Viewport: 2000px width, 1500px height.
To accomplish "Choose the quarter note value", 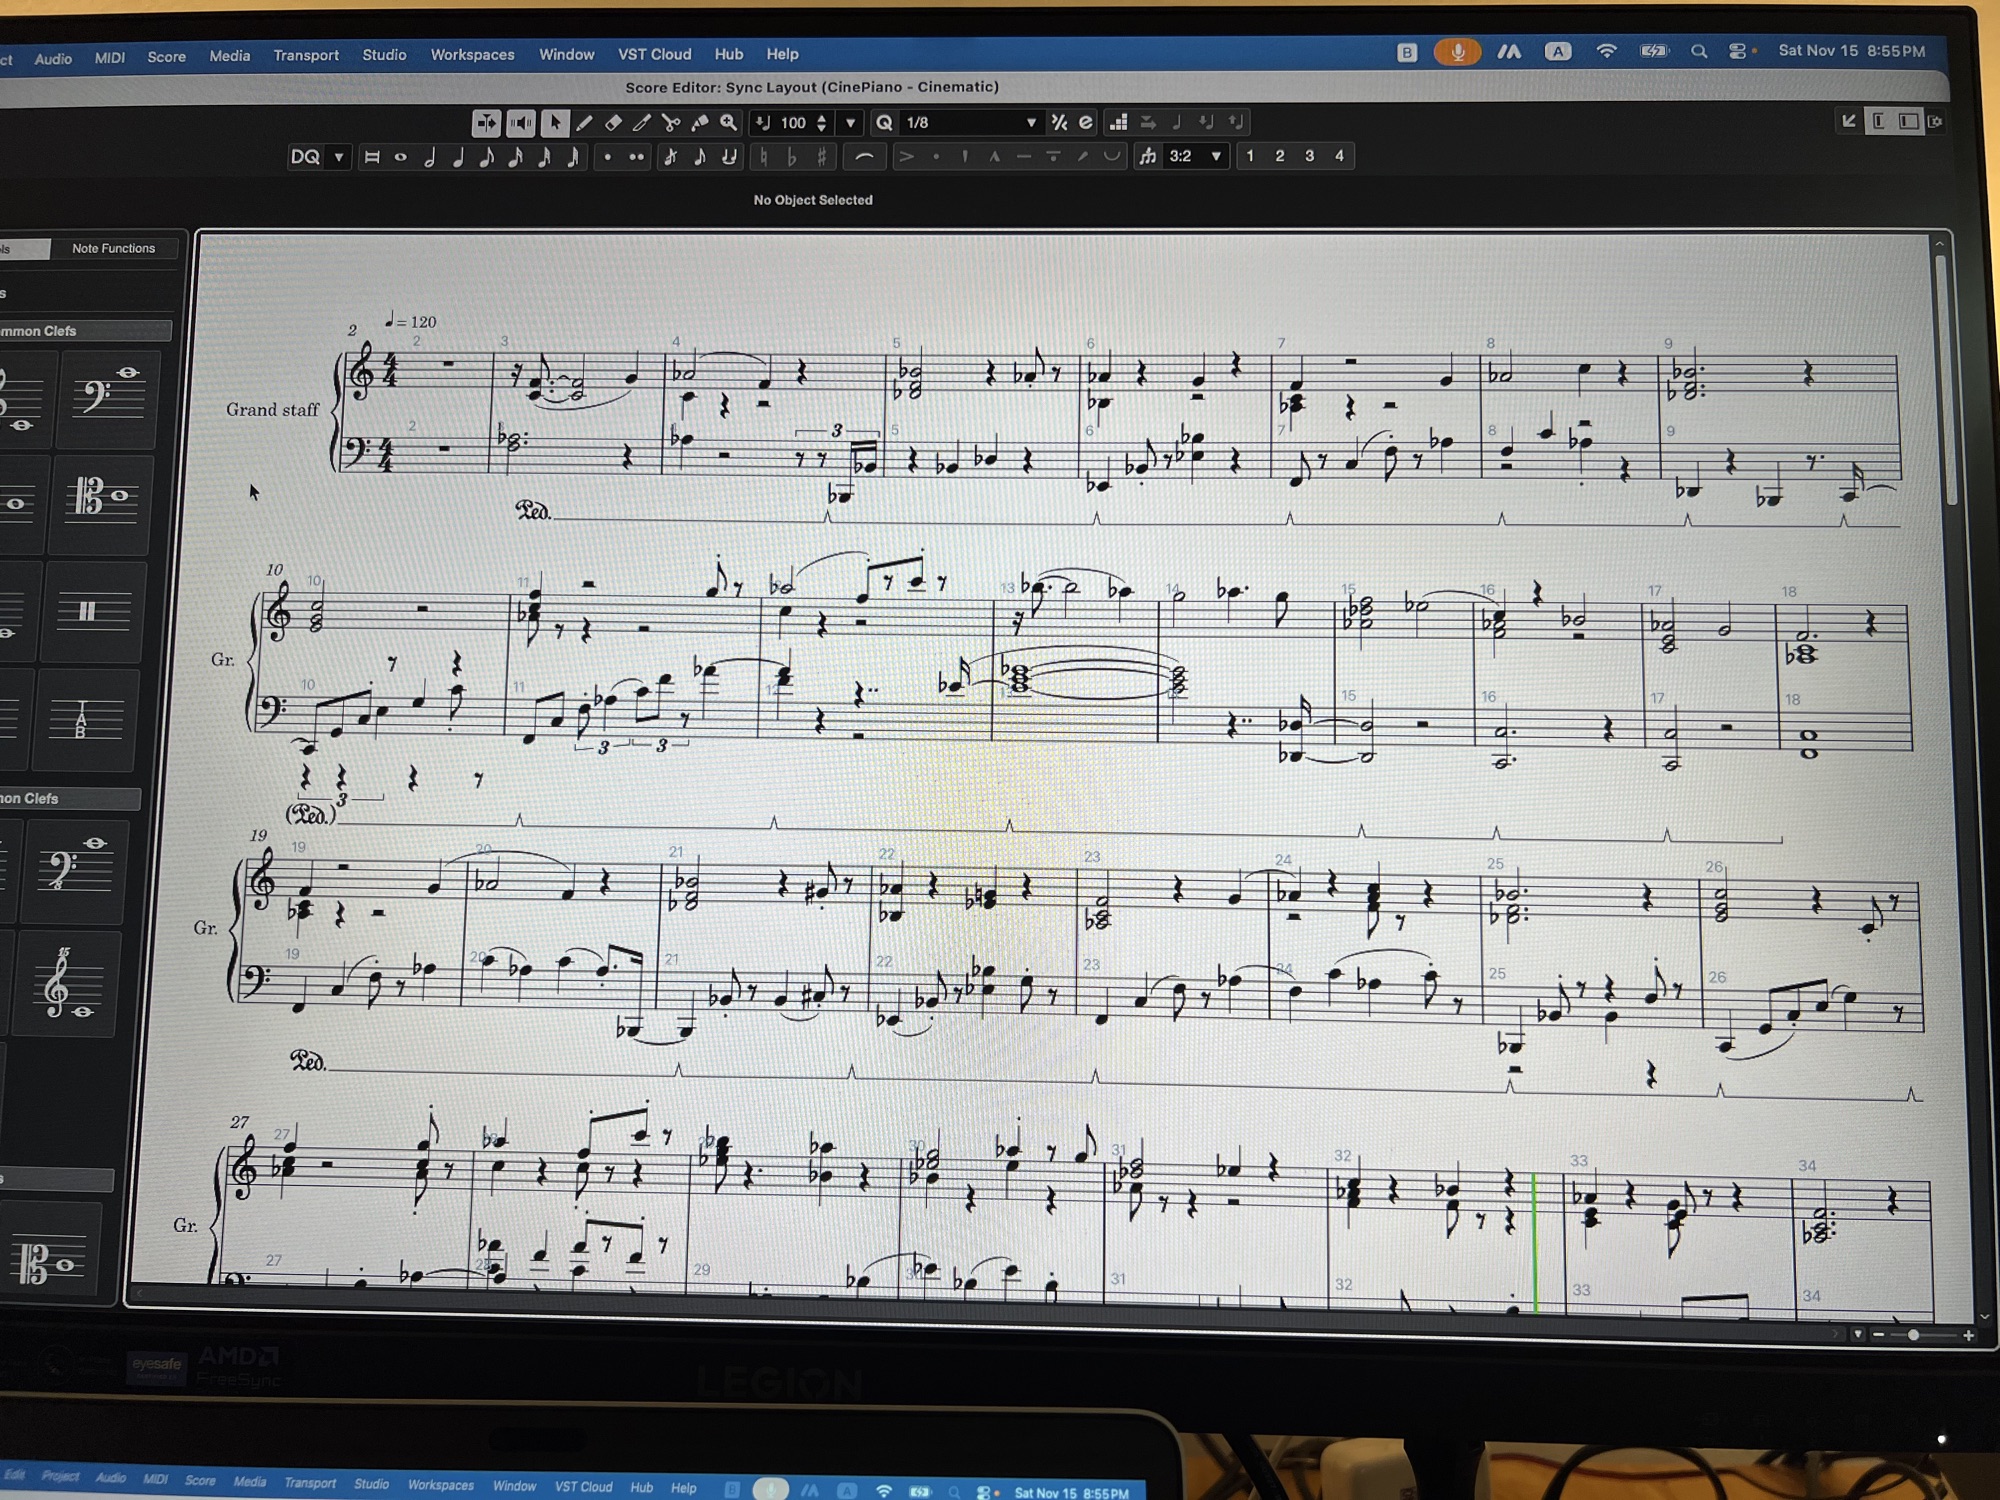I will (x=458, y=157).
